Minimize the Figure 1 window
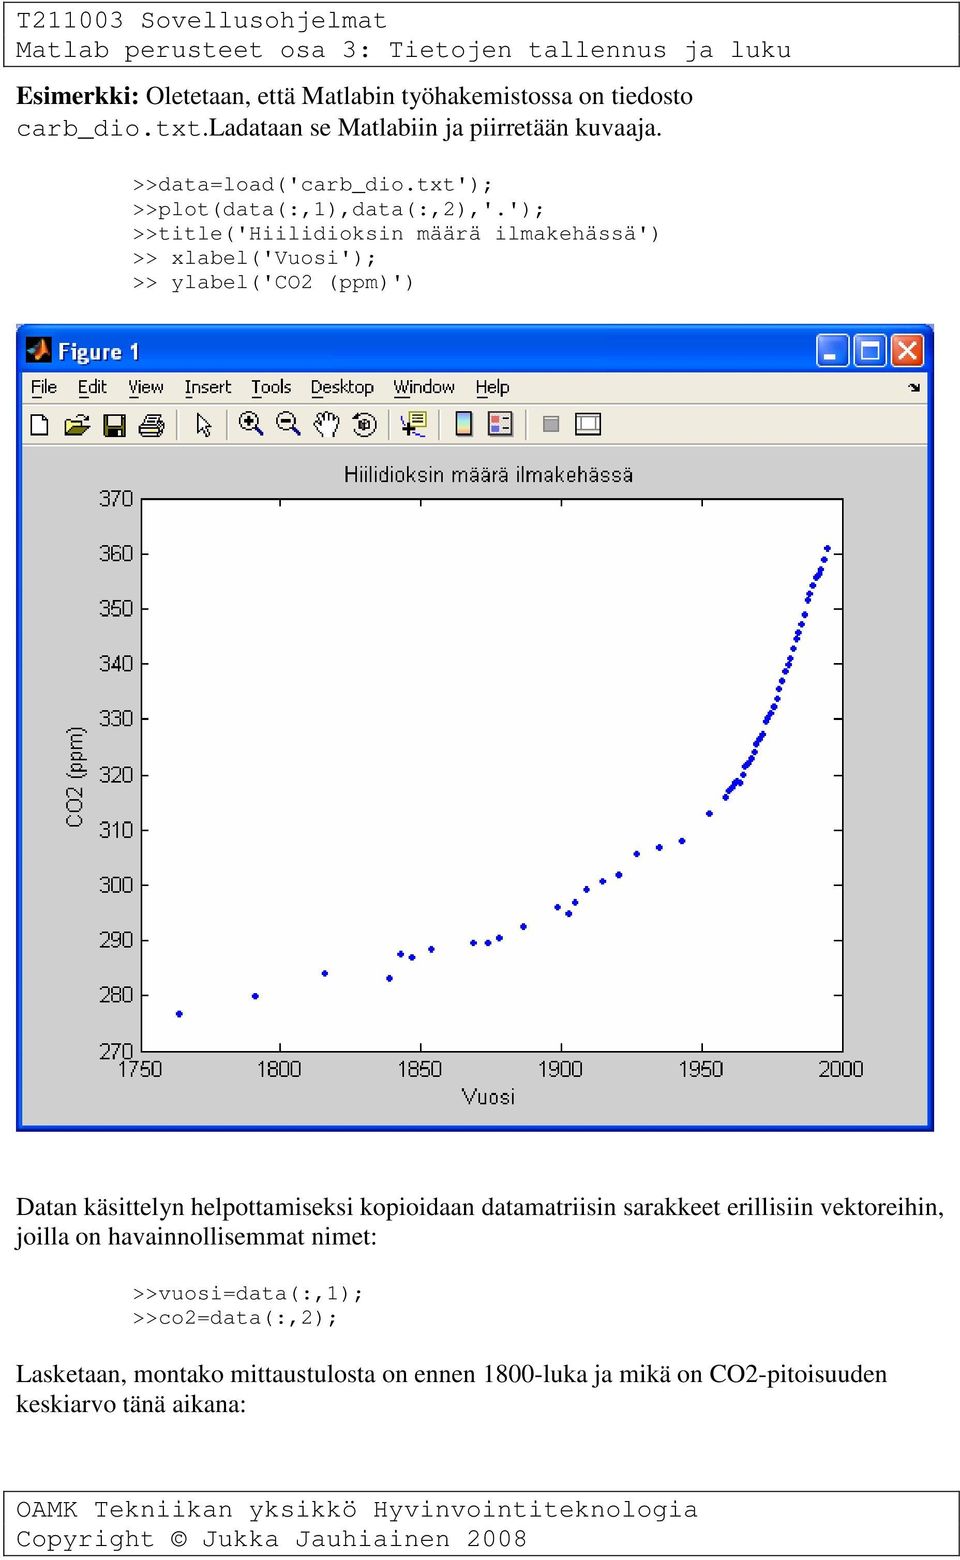Screen dimensions: 960x1560 [832, 351]
